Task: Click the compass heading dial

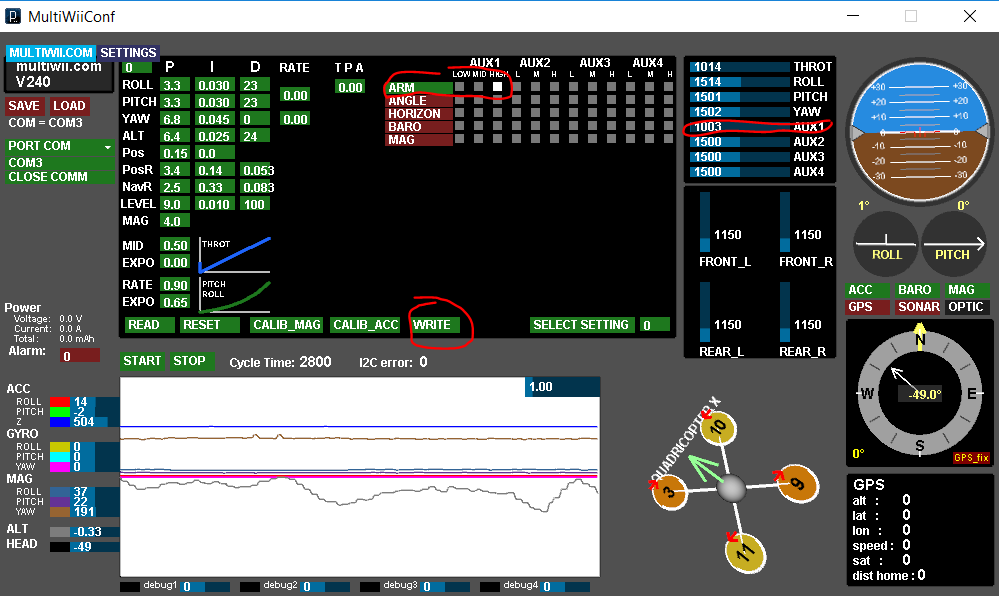Action: [919, 393]
